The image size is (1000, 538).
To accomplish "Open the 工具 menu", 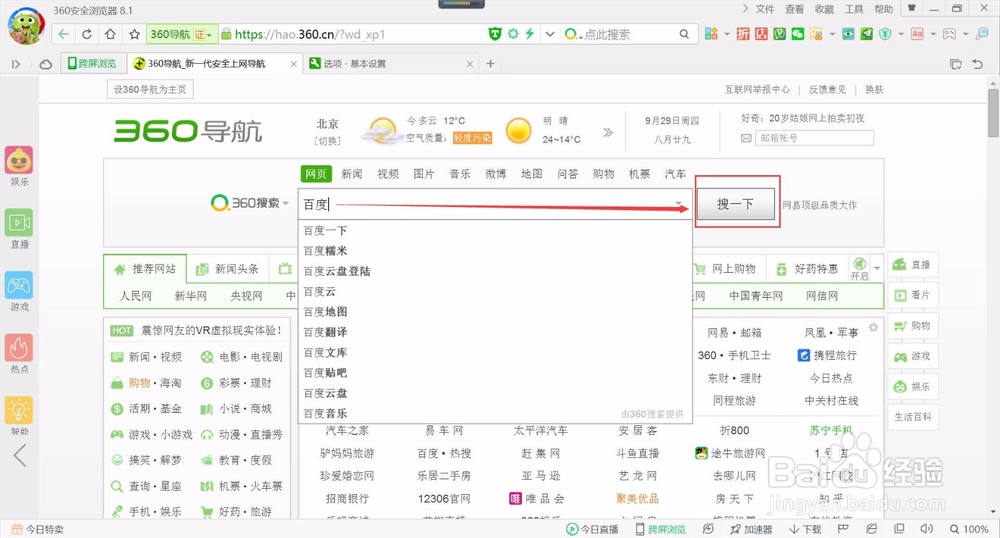I will [x=854, y=9].
